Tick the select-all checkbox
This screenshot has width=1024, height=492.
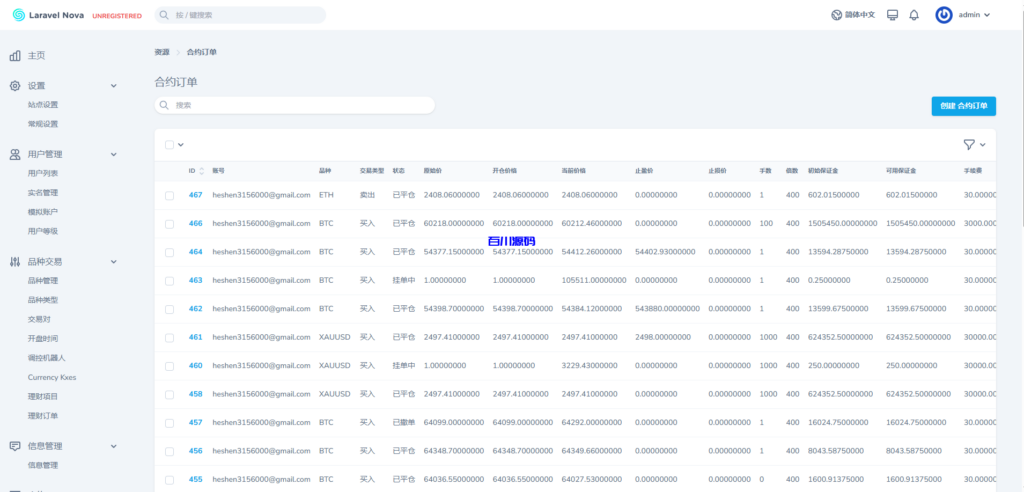pos(170,145)
